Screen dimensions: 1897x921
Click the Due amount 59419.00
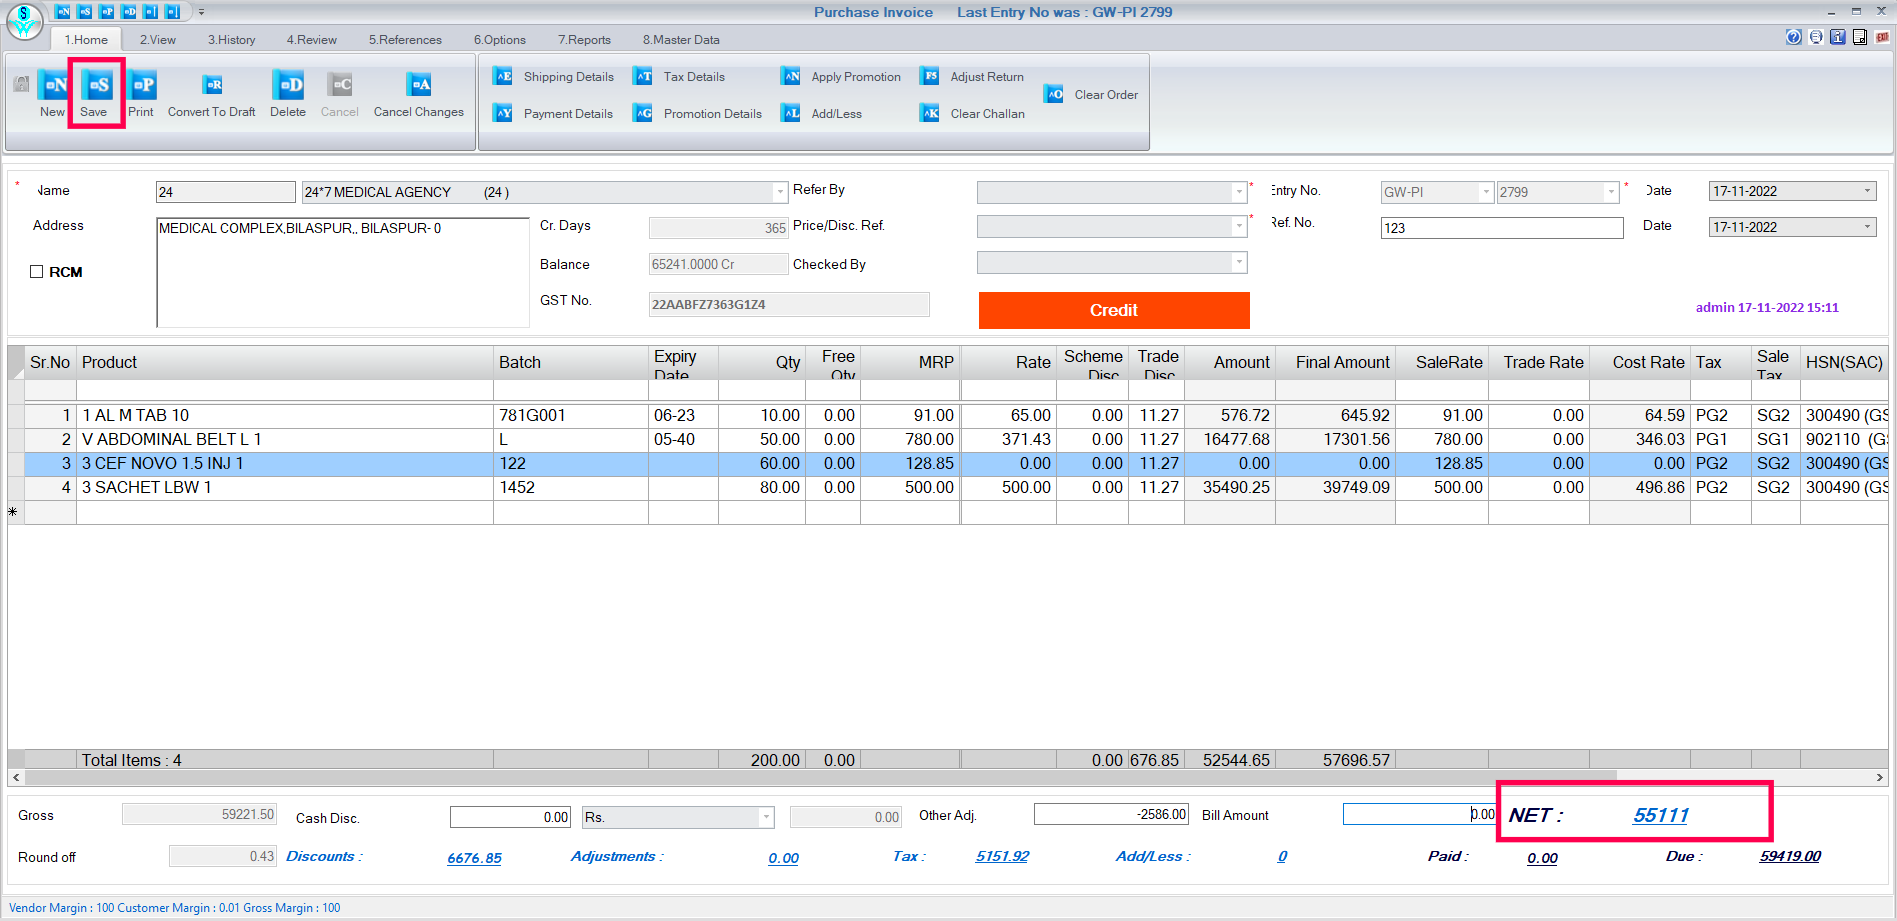click(x=1790, y=857)
